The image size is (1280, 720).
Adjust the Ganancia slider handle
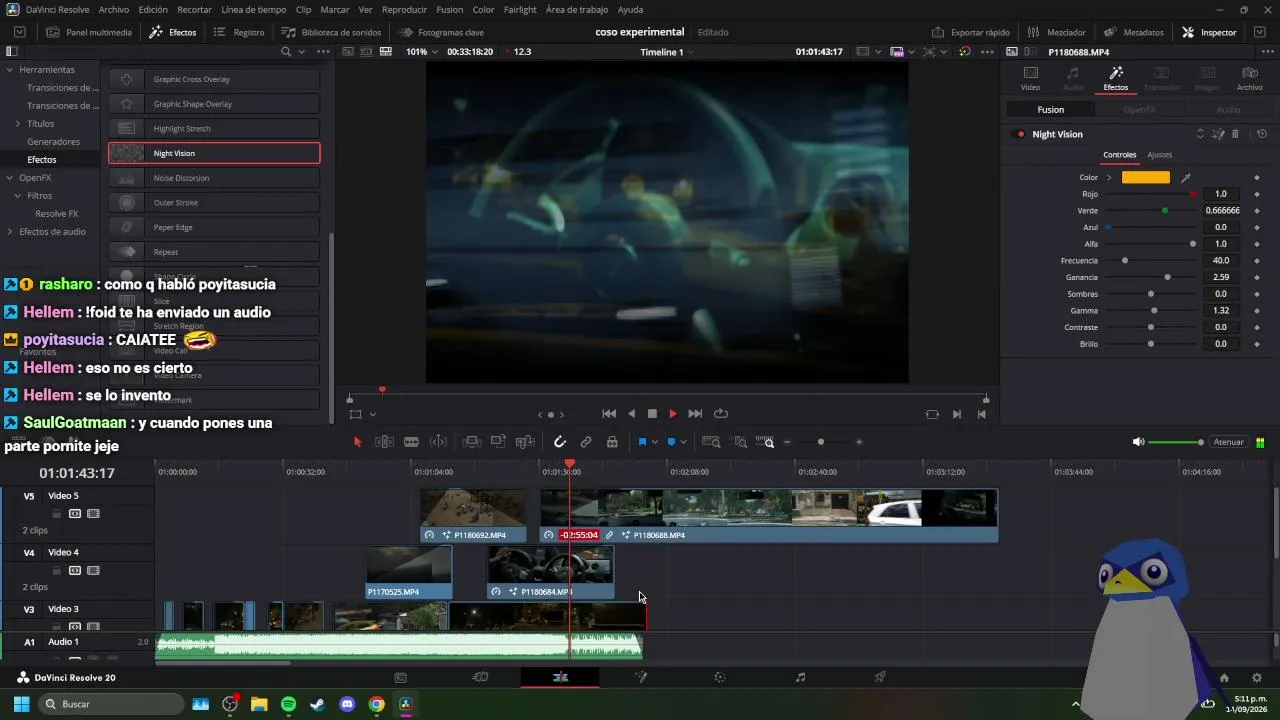coord(1168,277)
